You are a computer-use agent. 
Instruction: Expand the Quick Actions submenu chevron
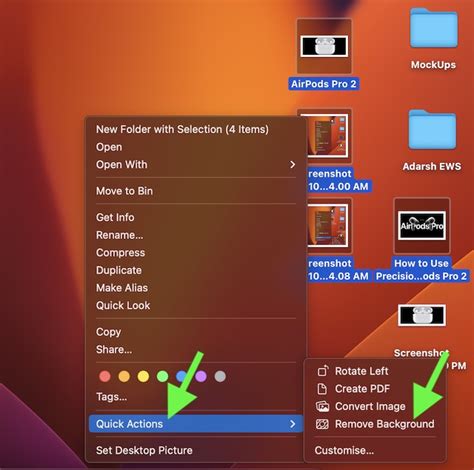[292, 424]
